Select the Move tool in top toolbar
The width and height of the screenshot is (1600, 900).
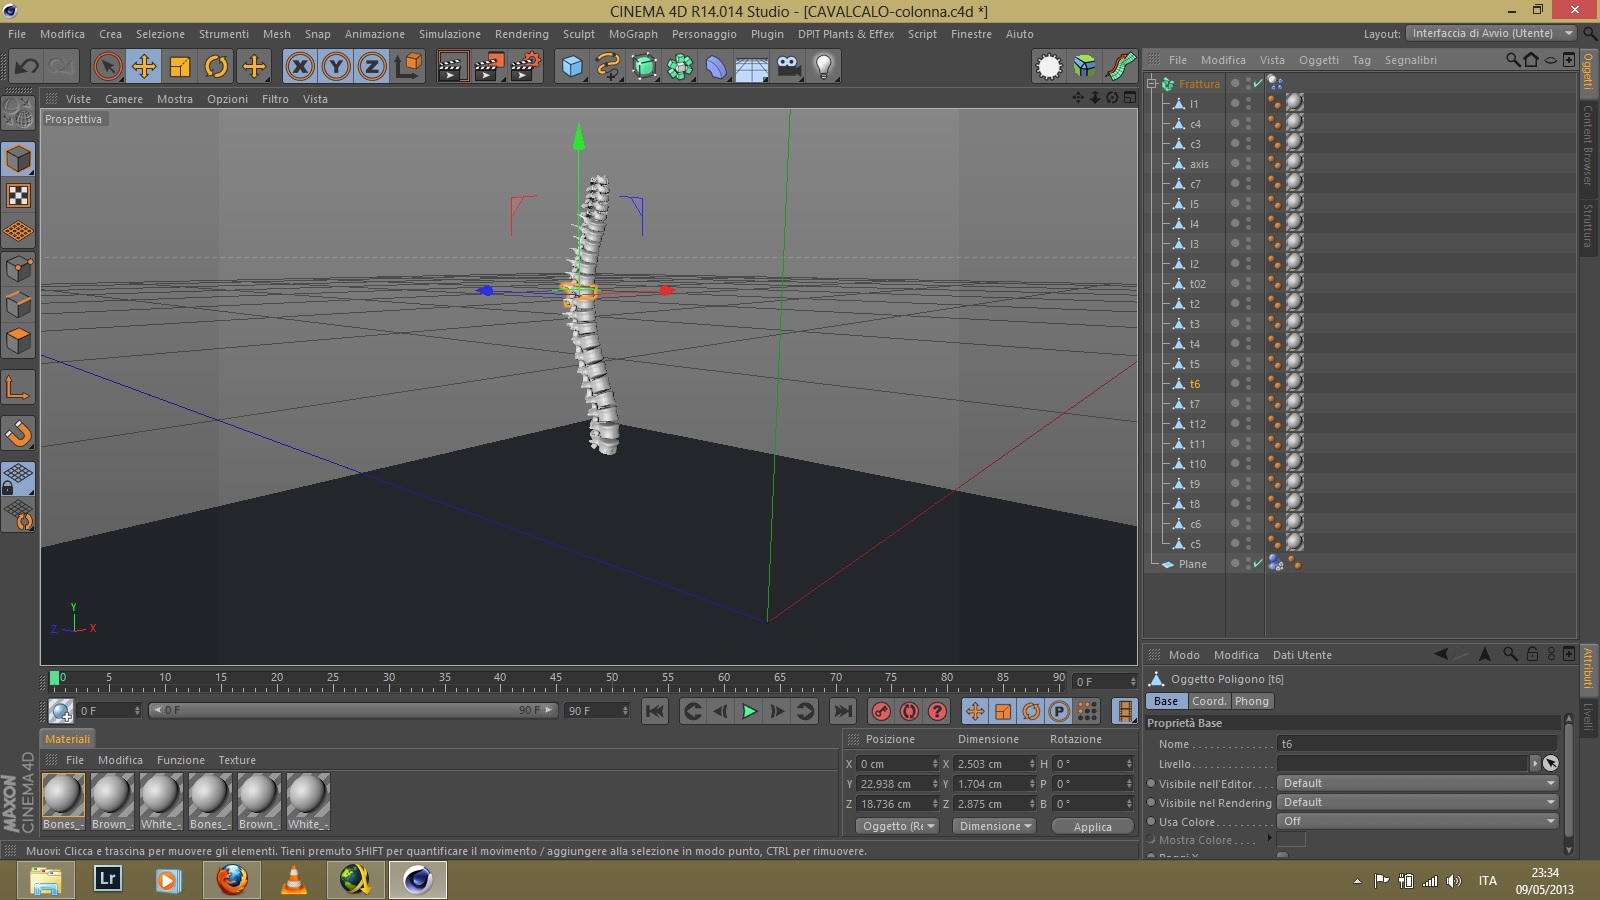(144, 67)
